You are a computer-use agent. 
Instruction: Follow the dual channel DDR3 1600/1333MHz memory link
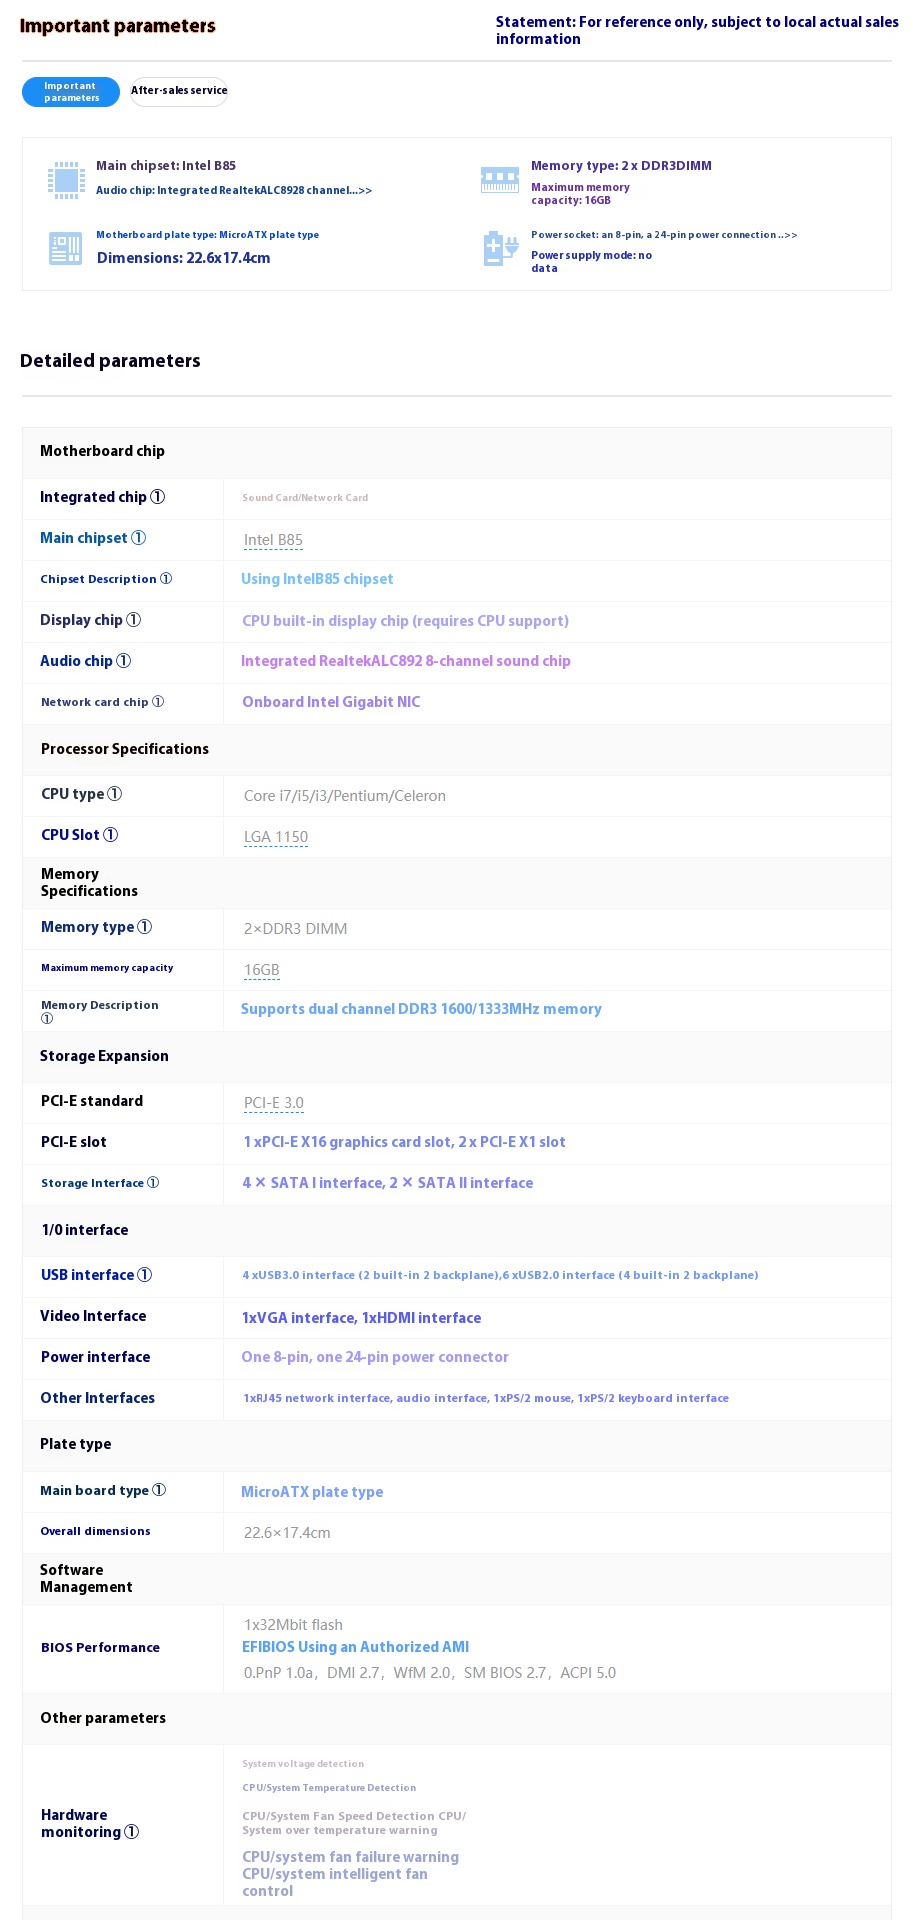tap(421, 1009)
